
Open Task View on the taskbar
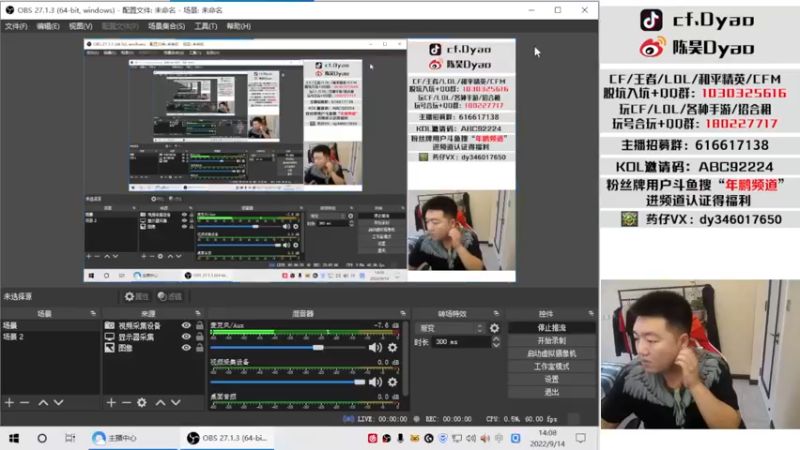[70, 438]
